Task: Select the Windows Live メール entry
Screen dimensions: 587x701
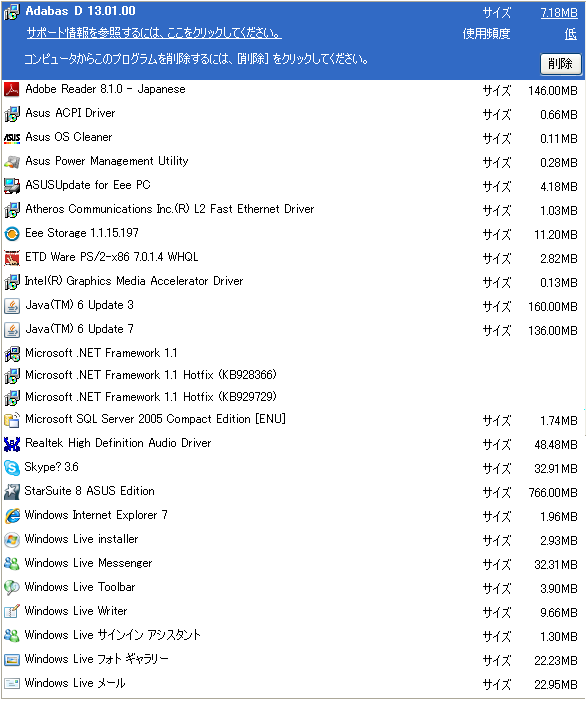Action: pos(293,684)
